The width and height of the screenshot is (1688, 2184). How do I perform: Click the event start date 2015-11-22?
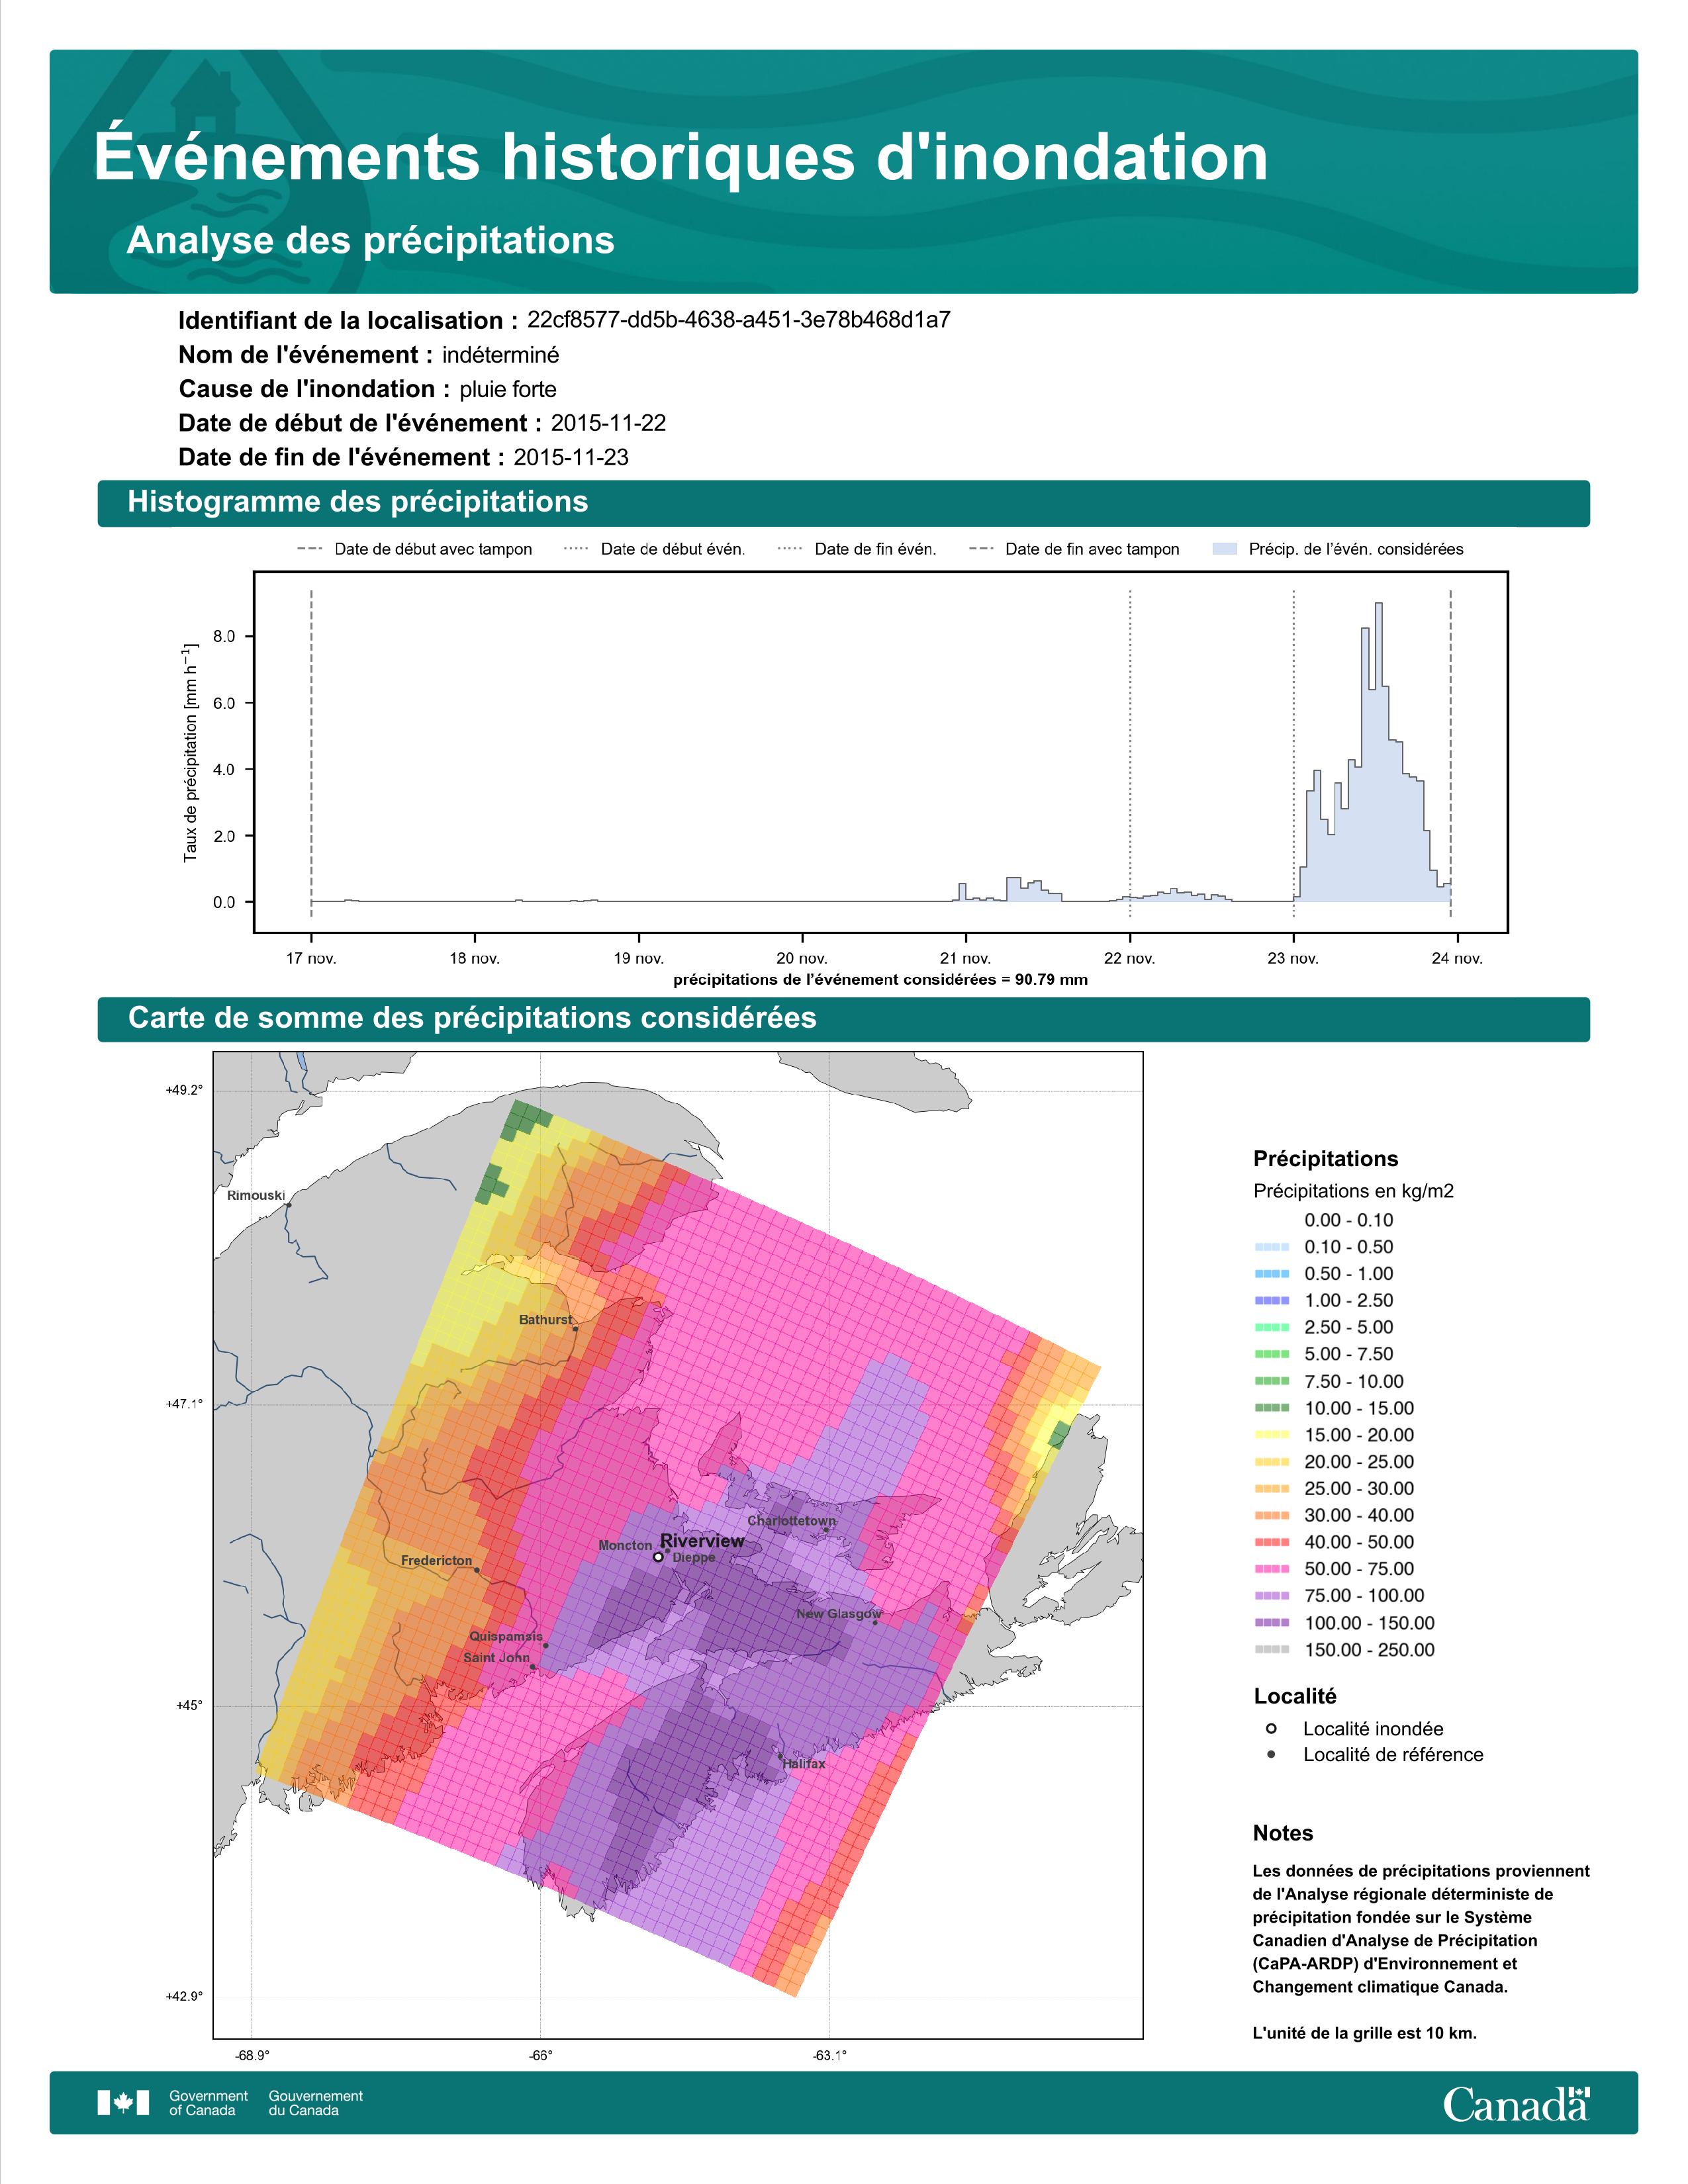[x=608, y=423]
